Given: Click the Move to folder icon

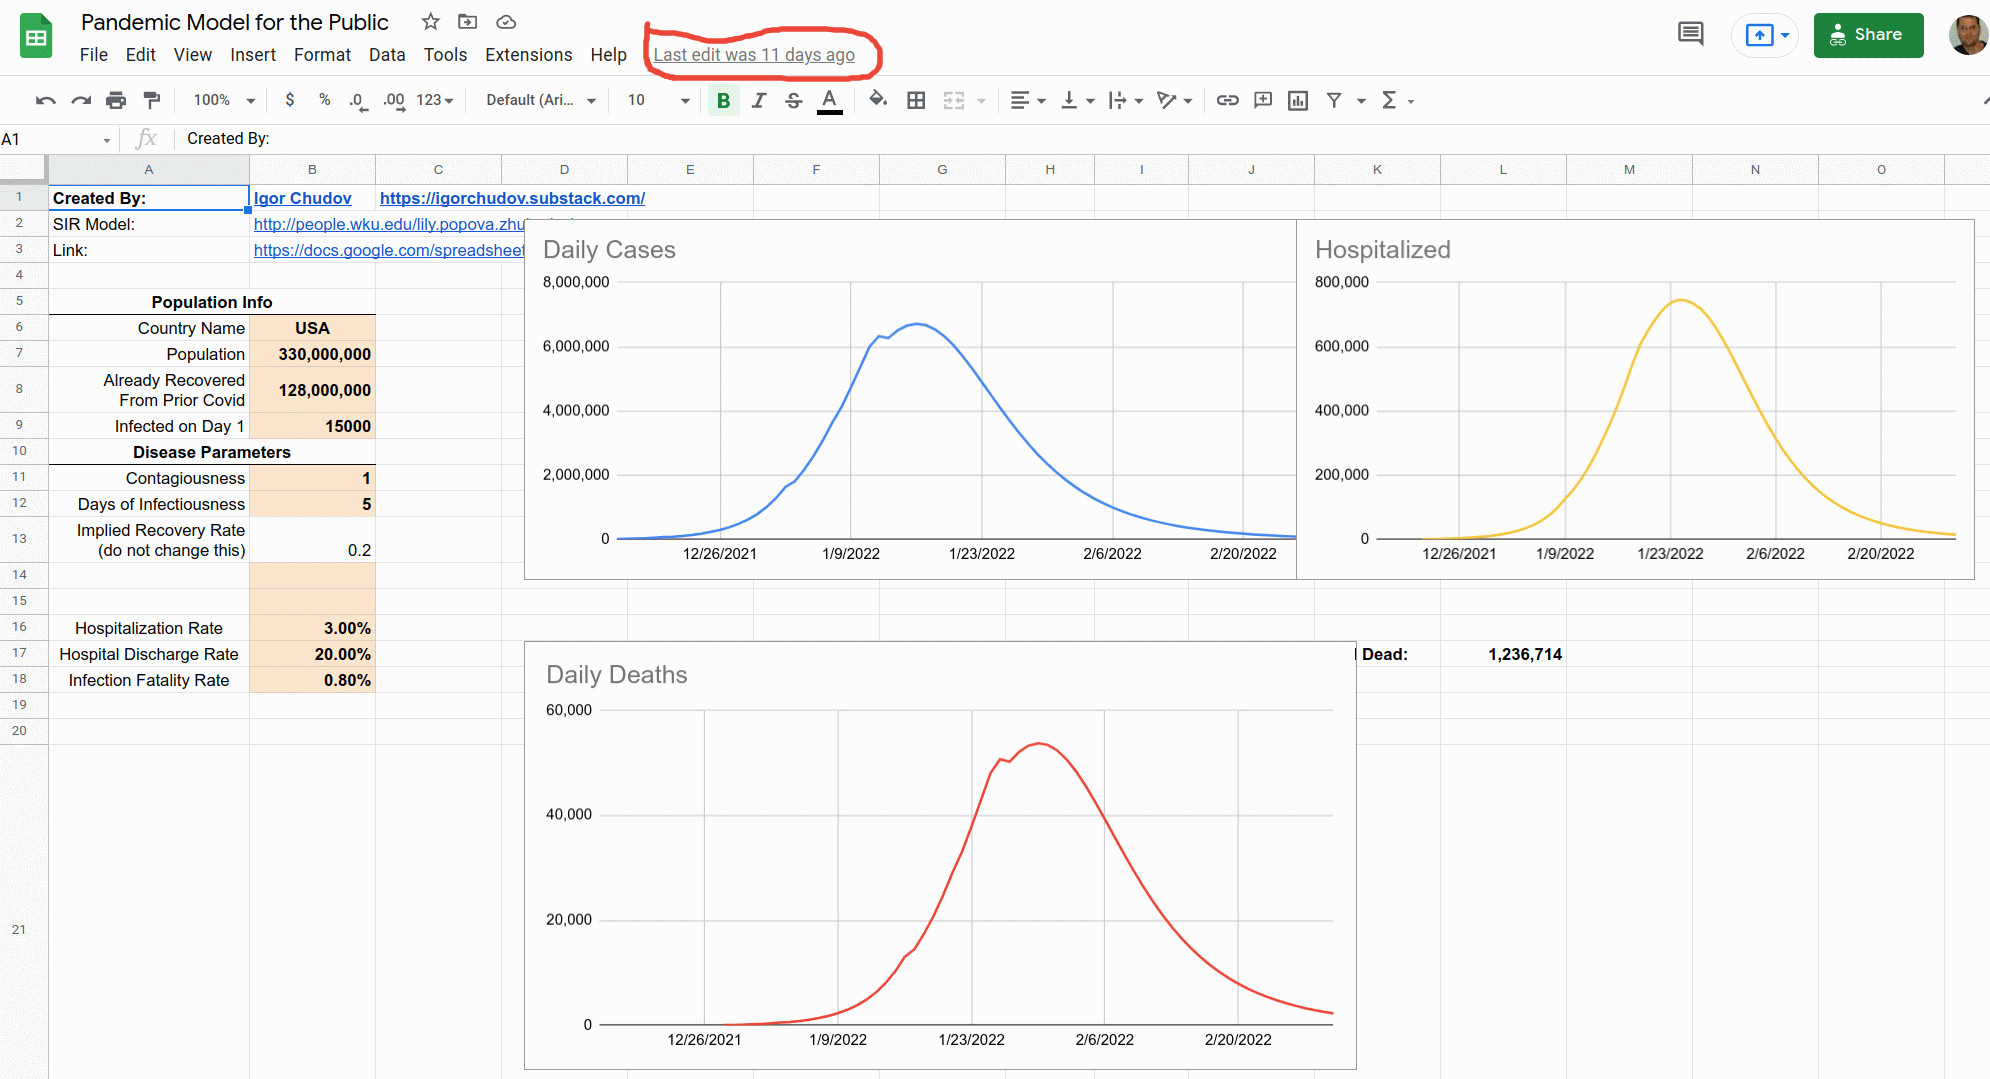Looking at the screenshot, I should (467, 21).
